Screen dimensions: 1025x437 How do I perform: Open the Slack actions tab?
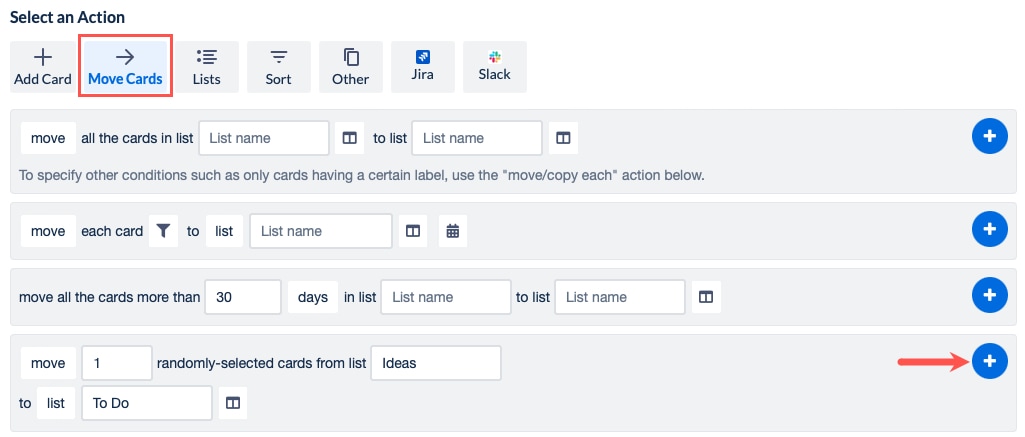(494, 67)
